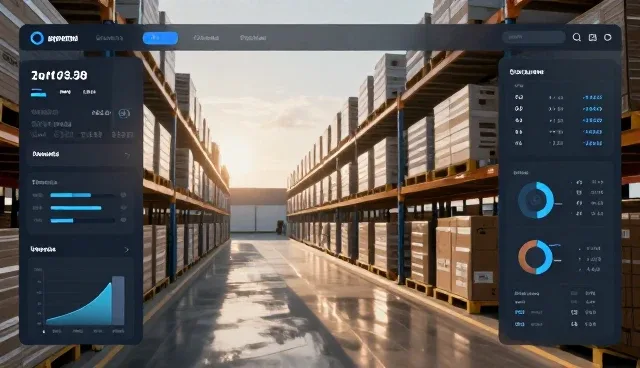Click the small circle icon beside first progress bar
The image size is (640, 368).
(123, 195)
